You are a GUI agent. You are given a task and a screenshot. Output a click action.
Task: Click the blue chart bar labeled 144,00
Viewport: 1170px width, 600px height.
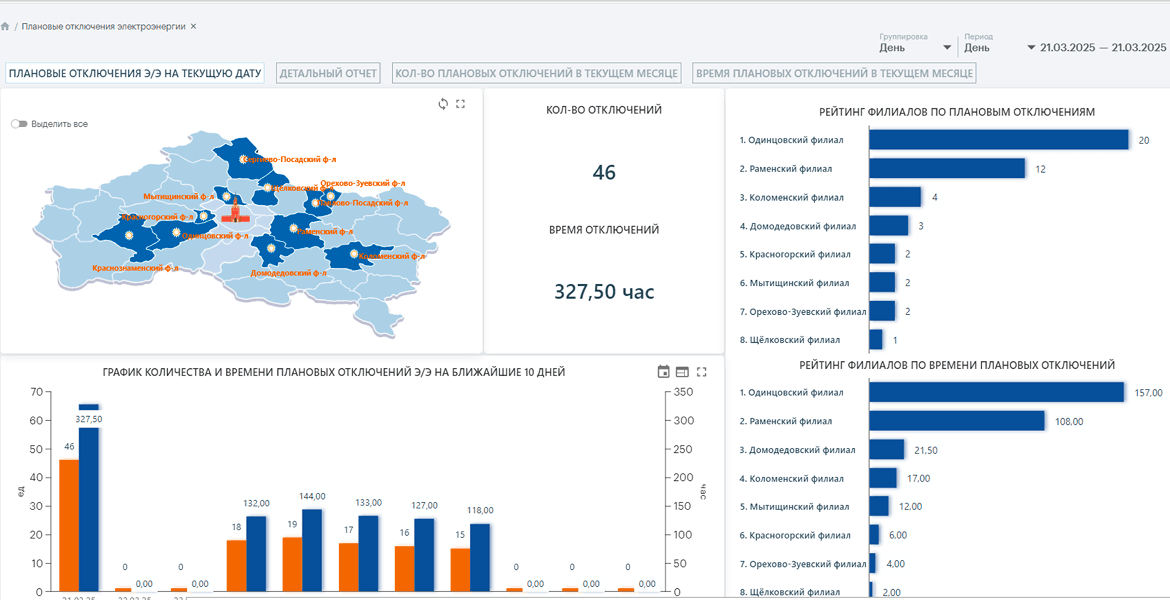coord(312,551)
